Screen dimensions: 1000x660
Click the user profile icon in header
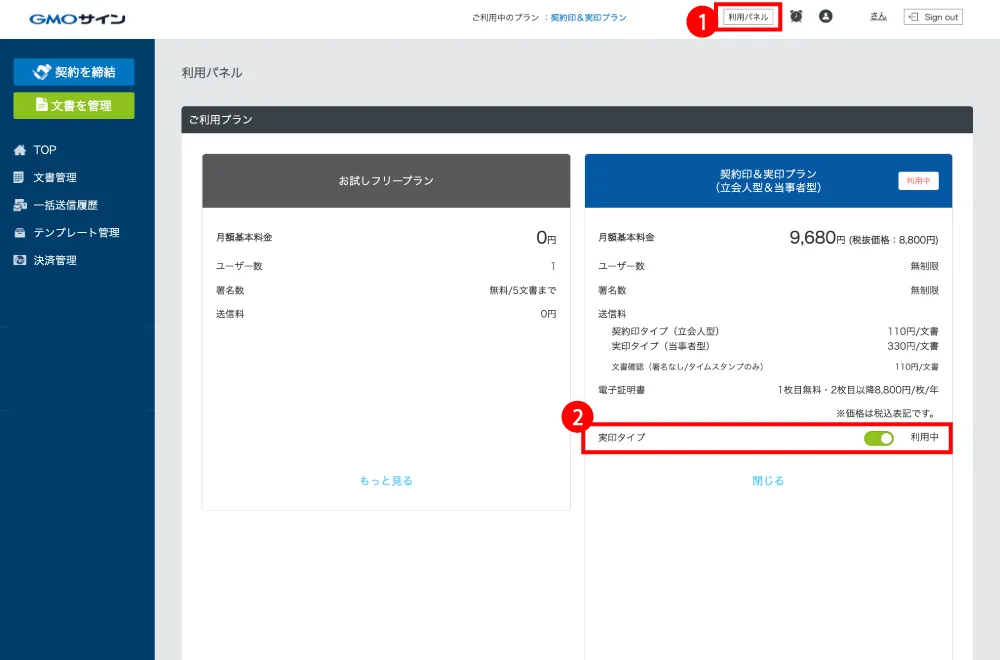(x=825, y=16)
